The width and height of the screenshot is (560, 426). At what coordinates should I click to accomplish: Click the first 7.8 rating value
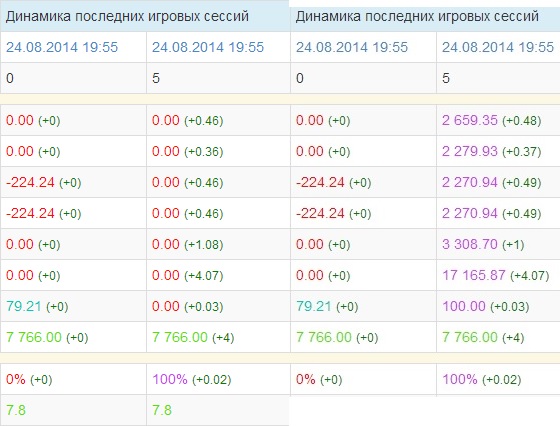click(x=16, y=410)
